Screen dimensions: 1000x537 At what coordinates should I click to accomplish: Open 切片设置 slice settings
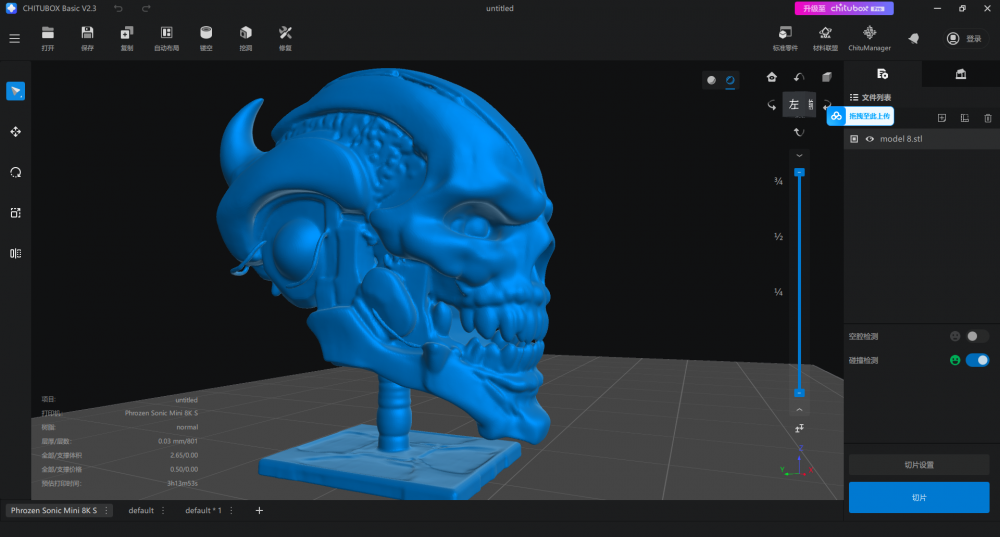click(x=919, y=465)
